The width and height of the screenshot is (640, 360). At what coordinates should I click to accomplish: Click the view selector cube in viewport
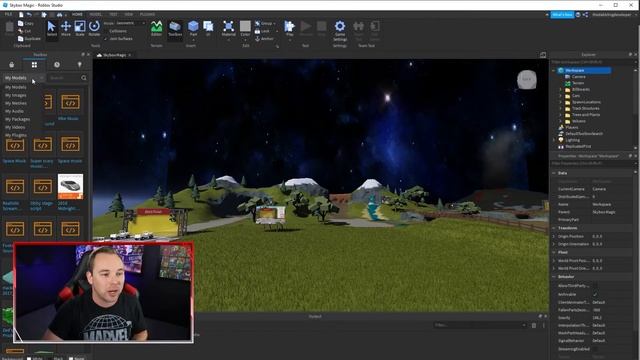click(x=527, y=80)
